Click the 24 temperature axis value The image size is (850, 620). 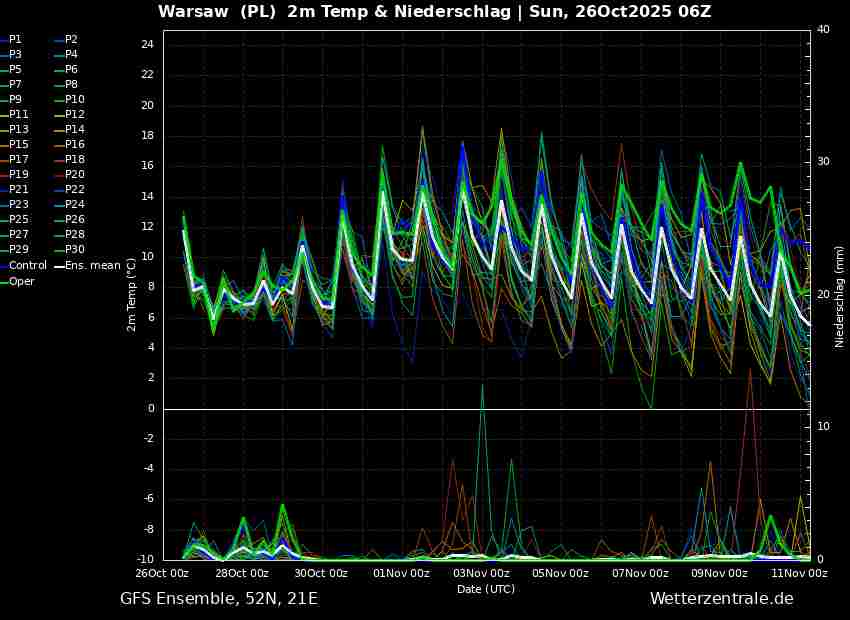[x=147, y=44]
